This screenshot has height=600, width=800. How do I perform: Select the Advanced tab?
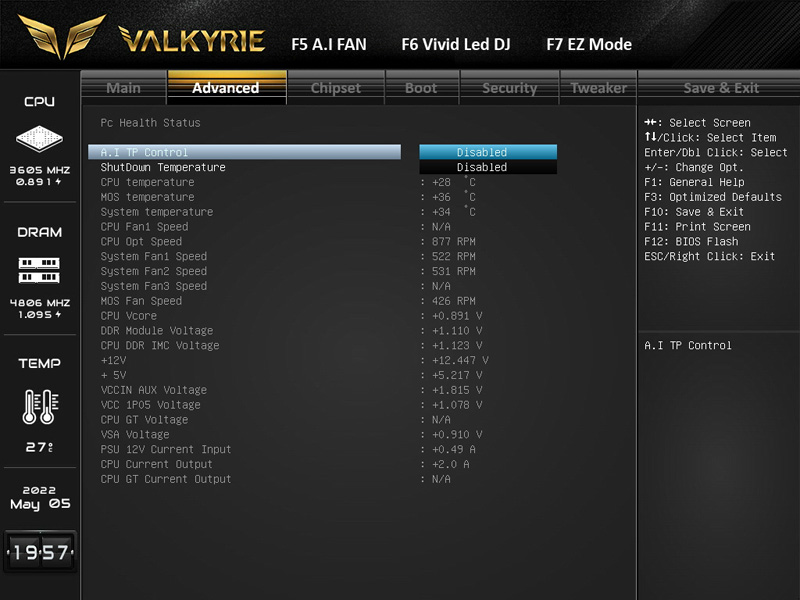(227, 88)
